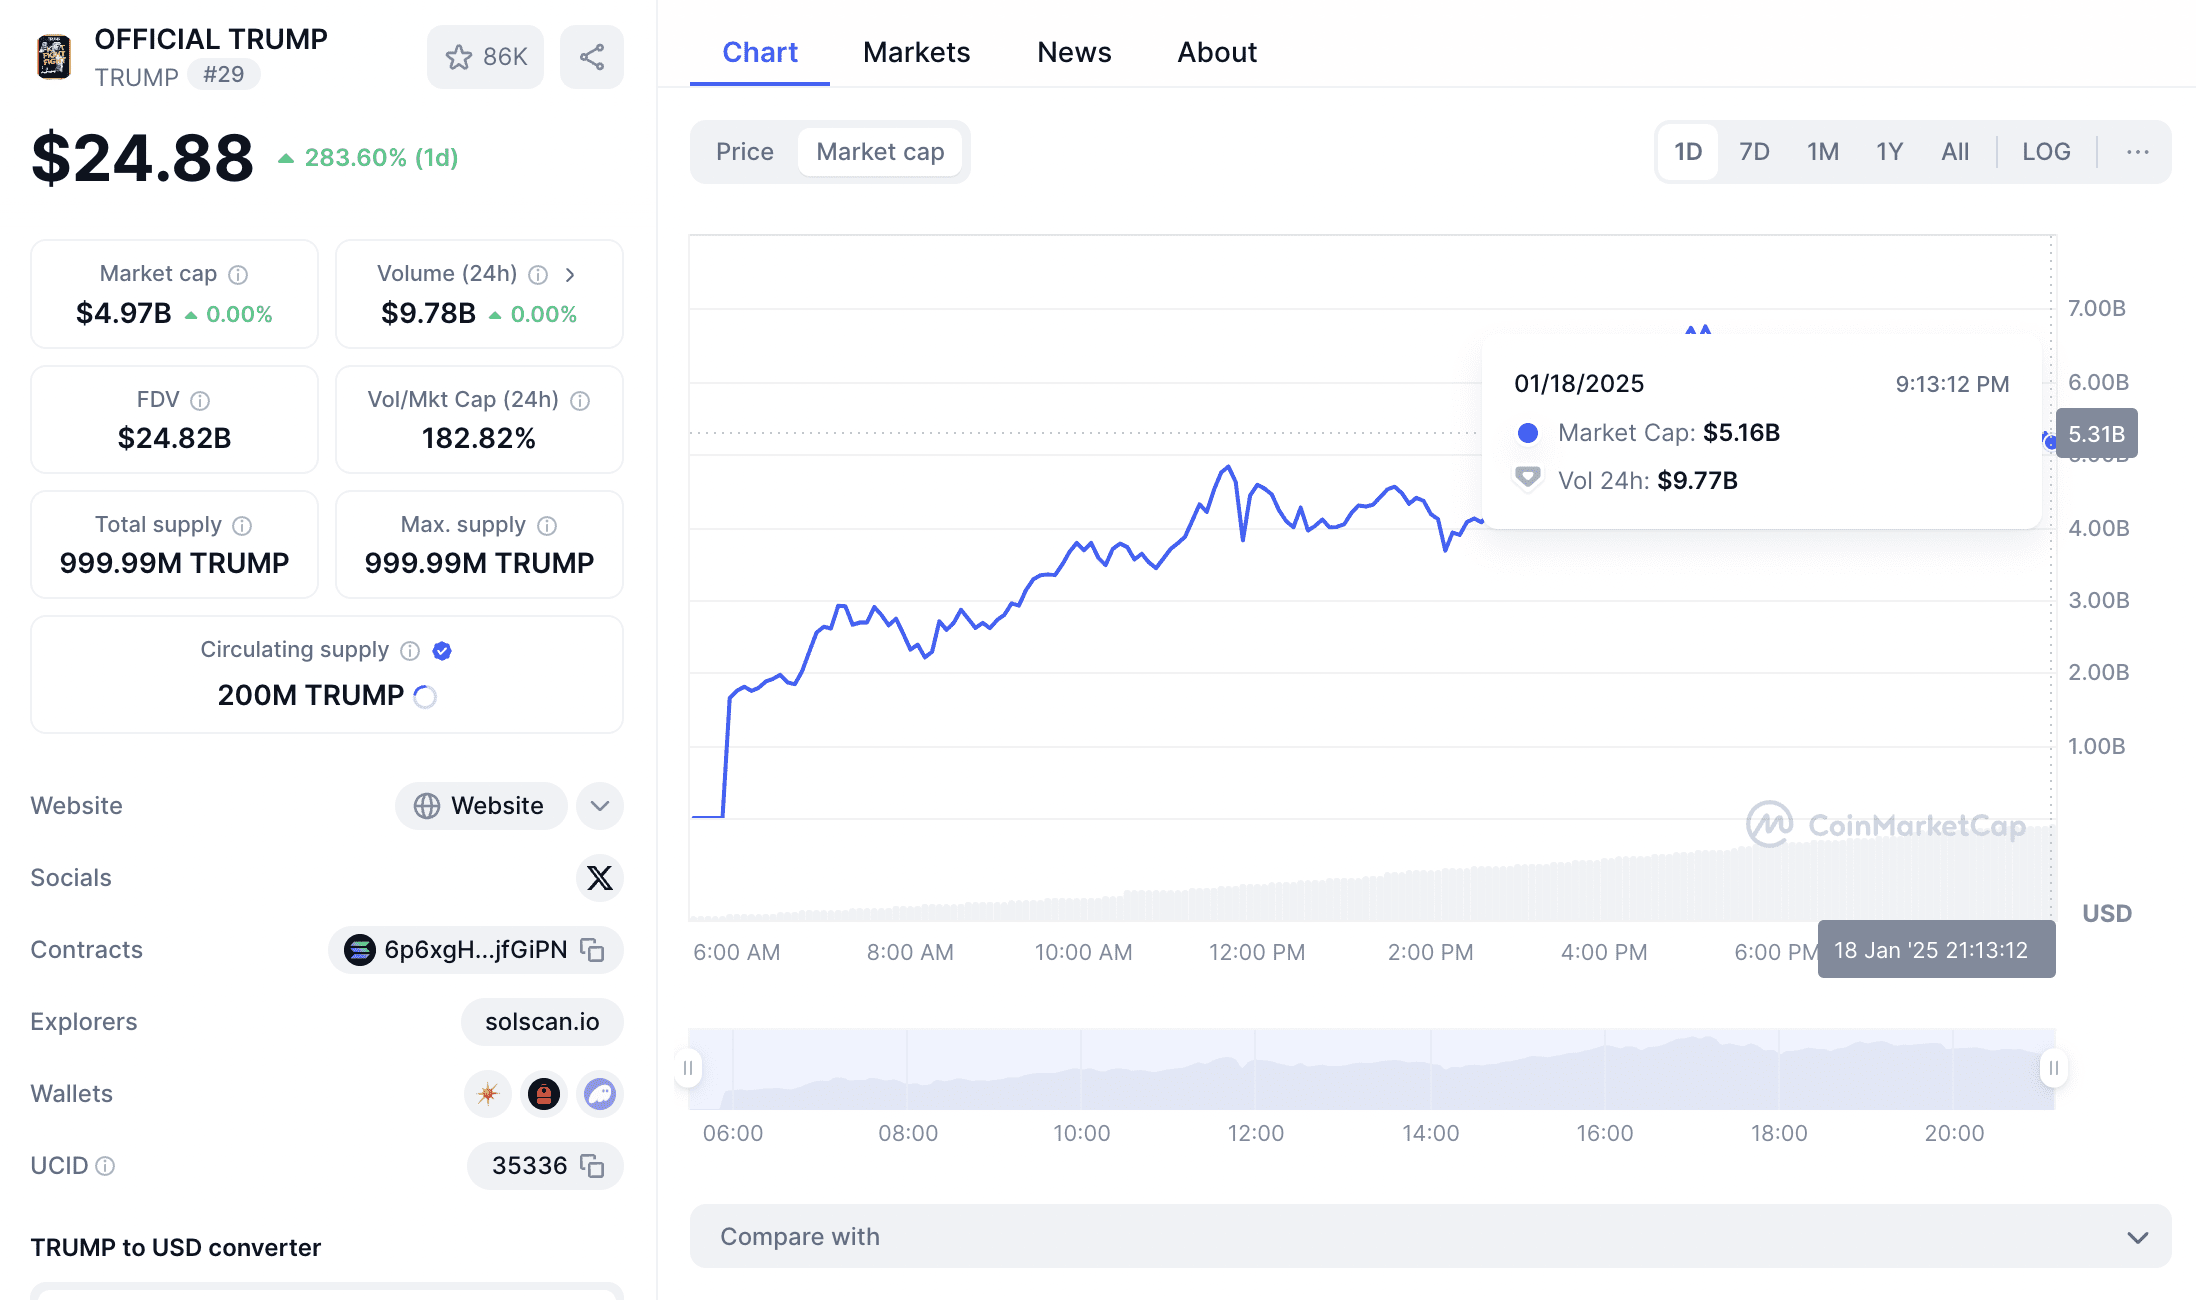Select the 7D time range
This screenshot has width=2196, height=1300.
1753,152
